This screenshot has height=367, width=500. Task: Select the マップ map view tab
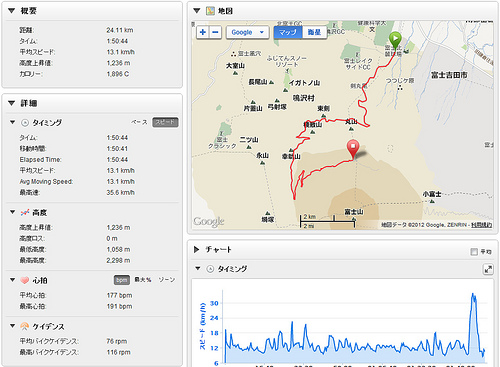point(288,32)
